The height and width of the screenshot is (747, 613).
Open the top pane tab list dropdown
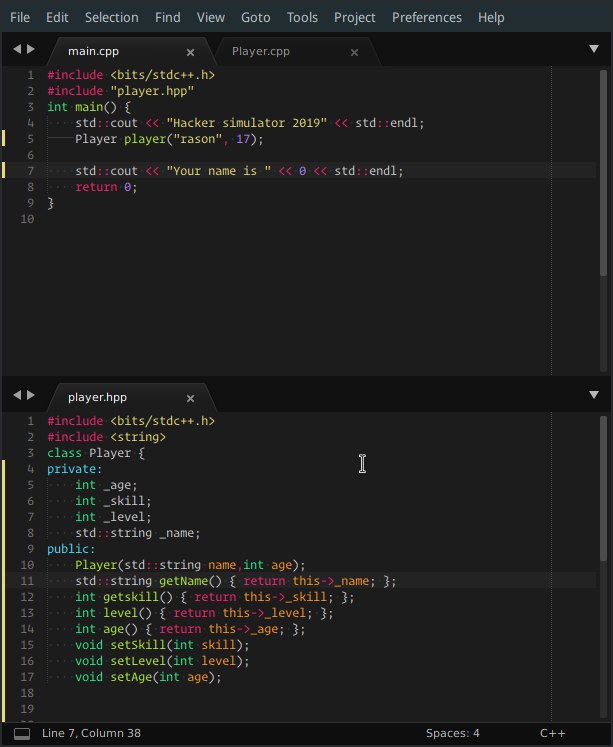tap(593, 49)
